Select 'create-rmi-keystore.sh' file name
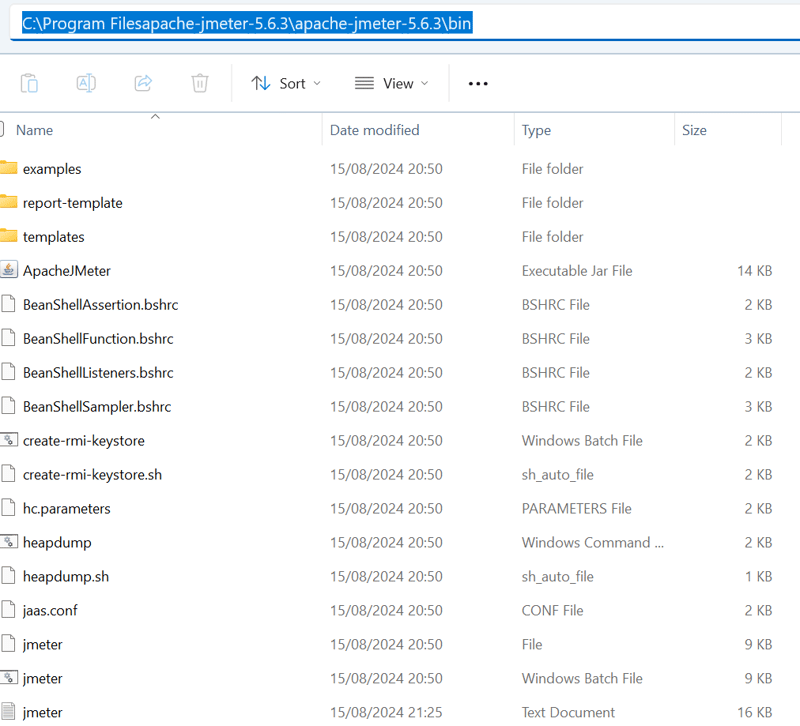This screenshot has height=726, width=800. tap(92, 475)
